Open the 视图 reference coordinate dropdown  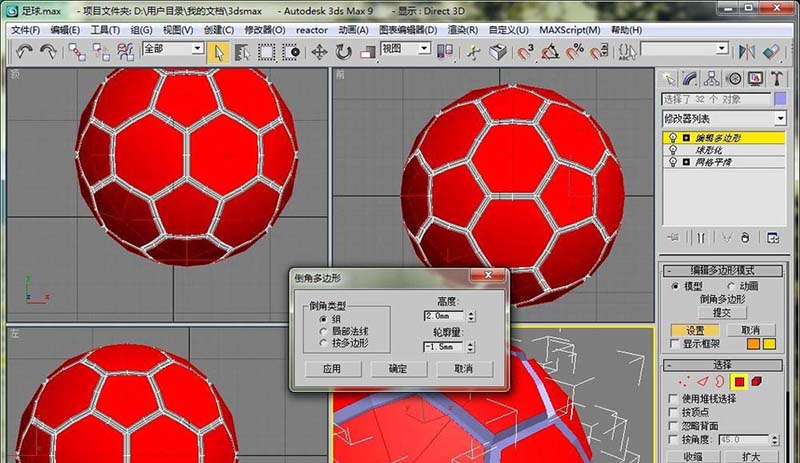pos(424,48)
